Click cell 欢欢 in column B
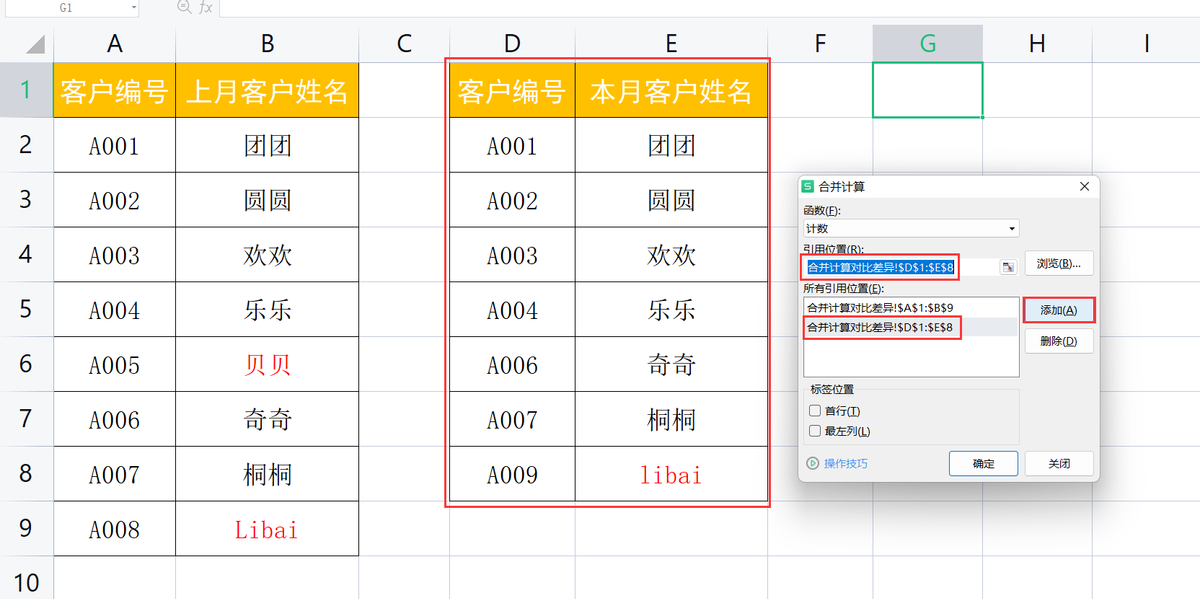 pos(267,255)
